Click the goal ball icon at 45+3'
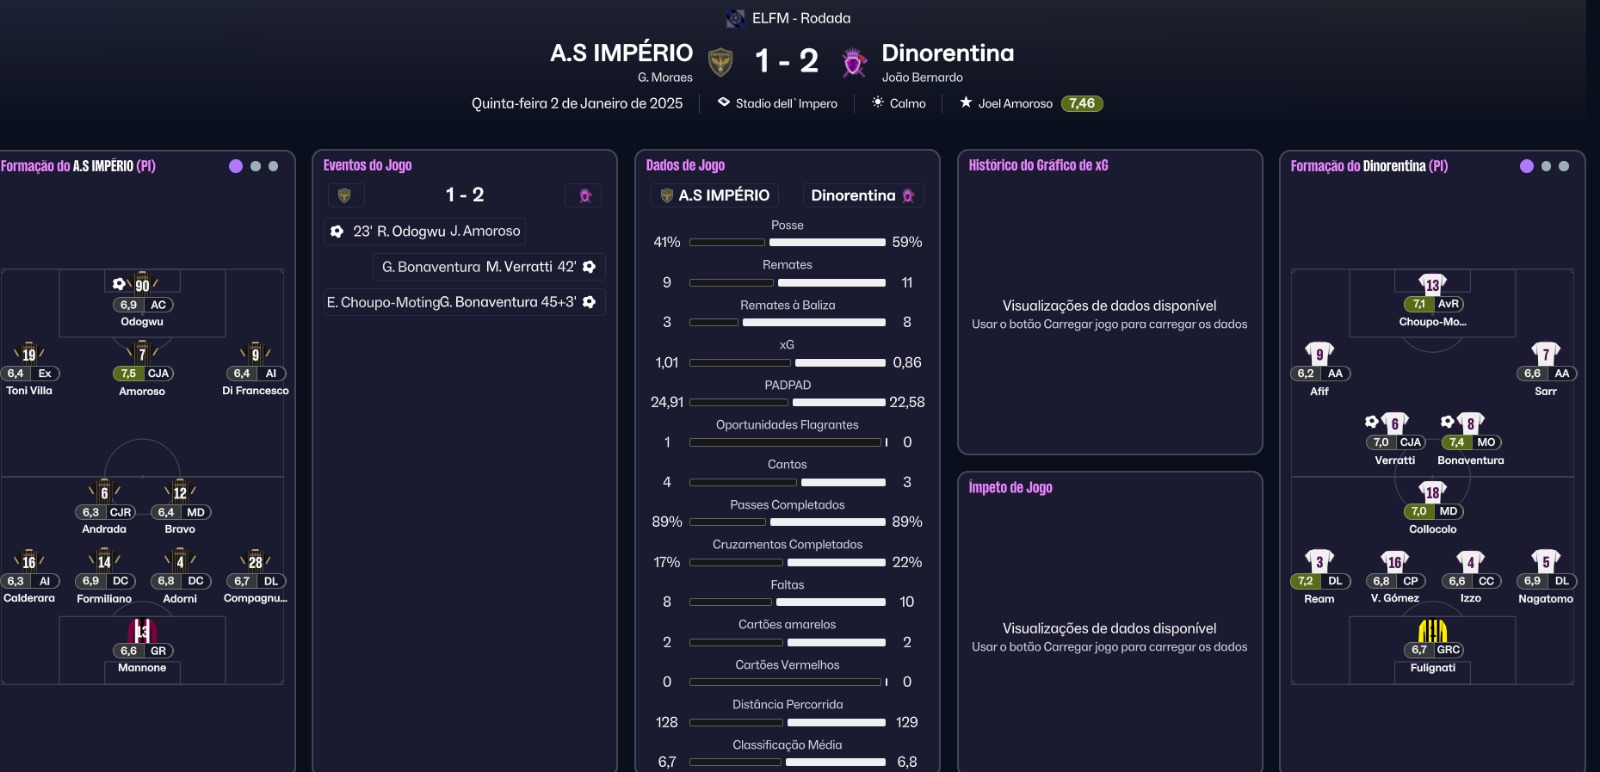The image size is (1600, 772). click(x=589, y=302)
